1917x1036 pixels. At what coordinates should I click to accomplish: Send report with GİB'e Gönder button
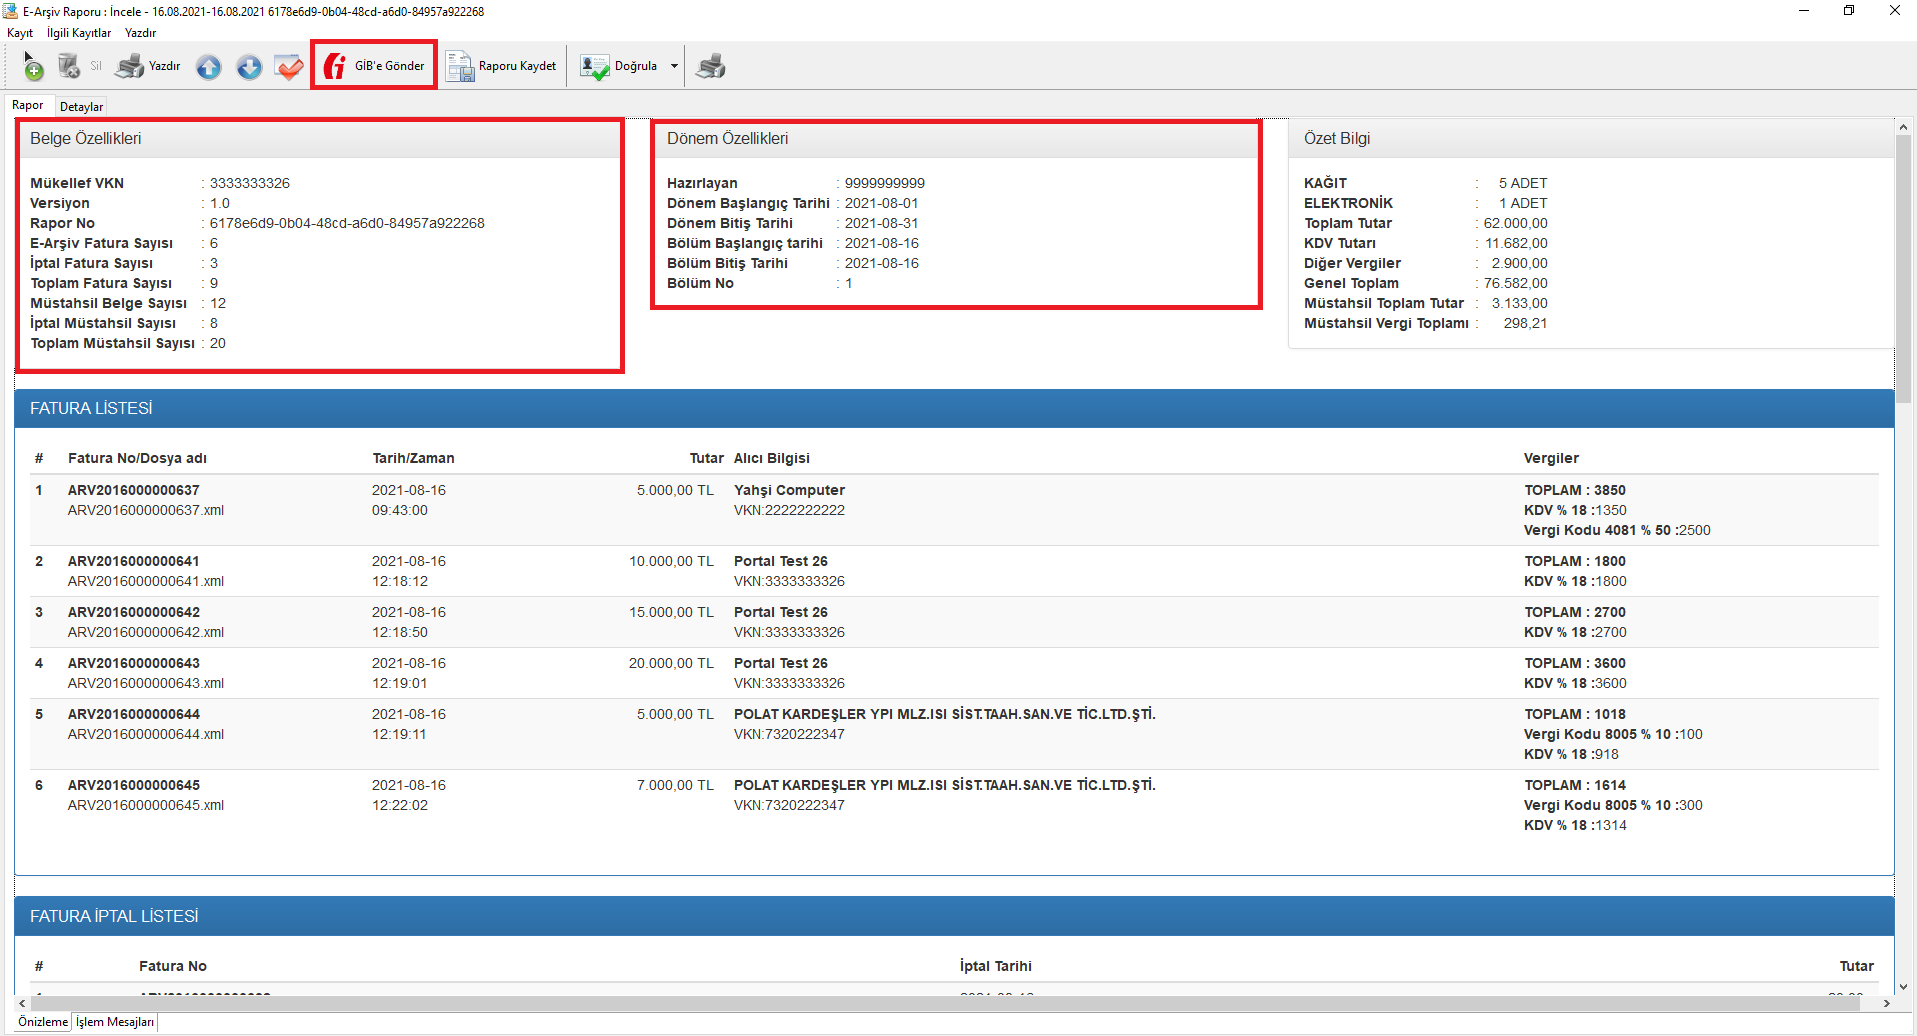[x=374, y=66]
